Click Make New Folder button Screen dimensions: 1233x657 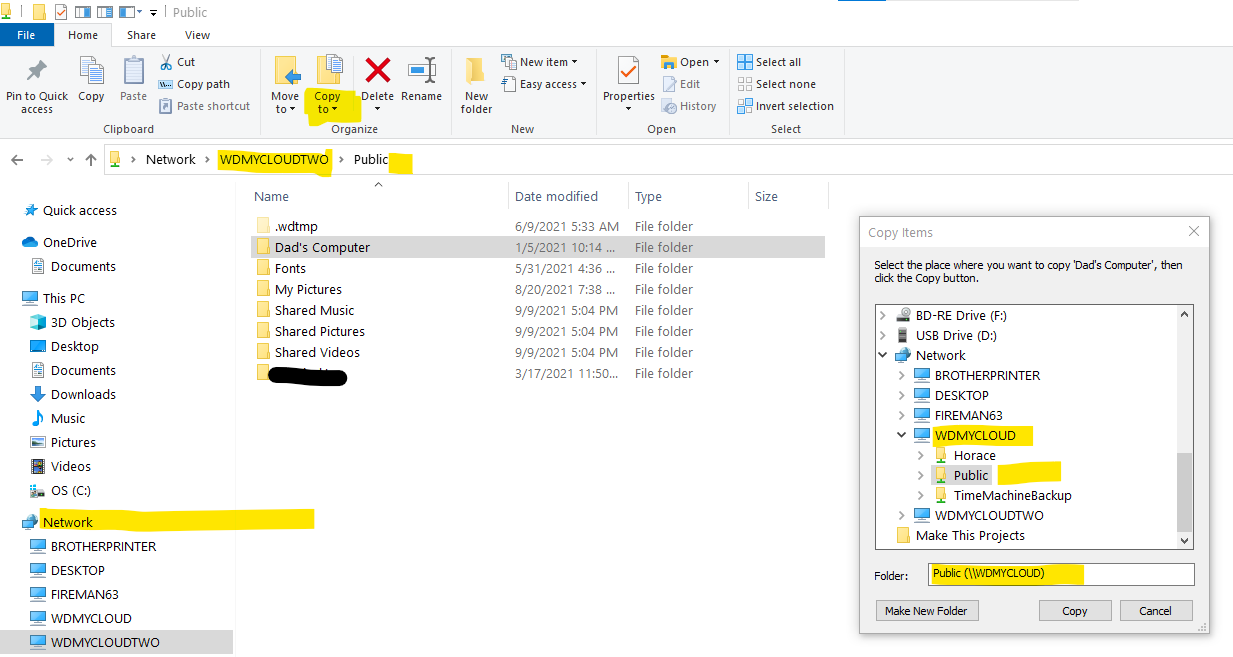coord(926,611)
